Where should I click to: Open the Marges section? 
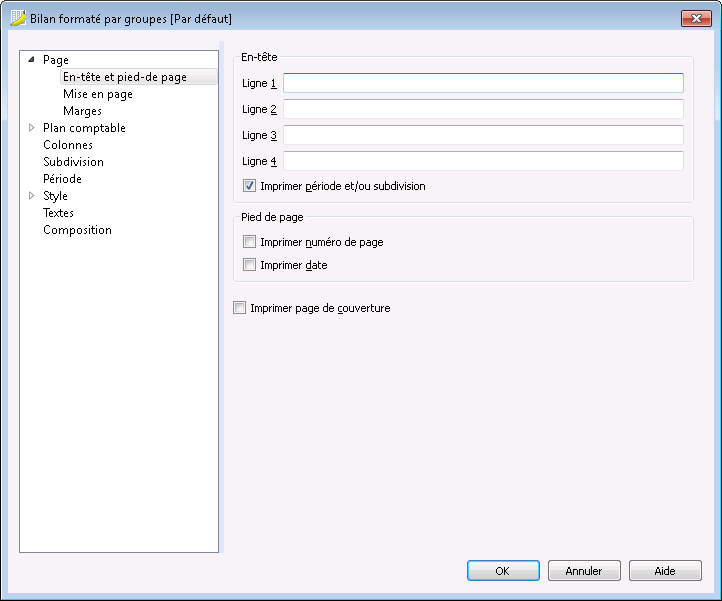click(82, 111)
